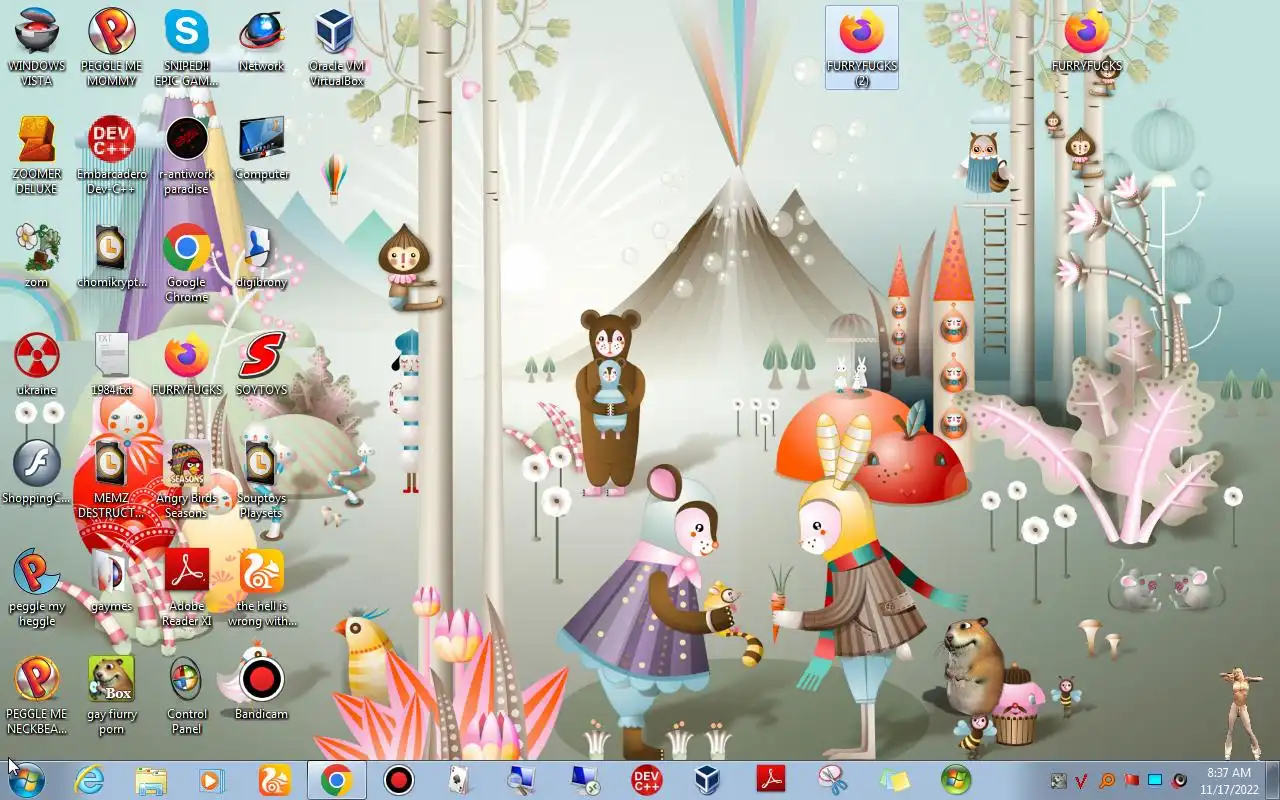Click the orange magnifier tray icon
Screen dimensions: 1280x800
(x=1106, y=781)
